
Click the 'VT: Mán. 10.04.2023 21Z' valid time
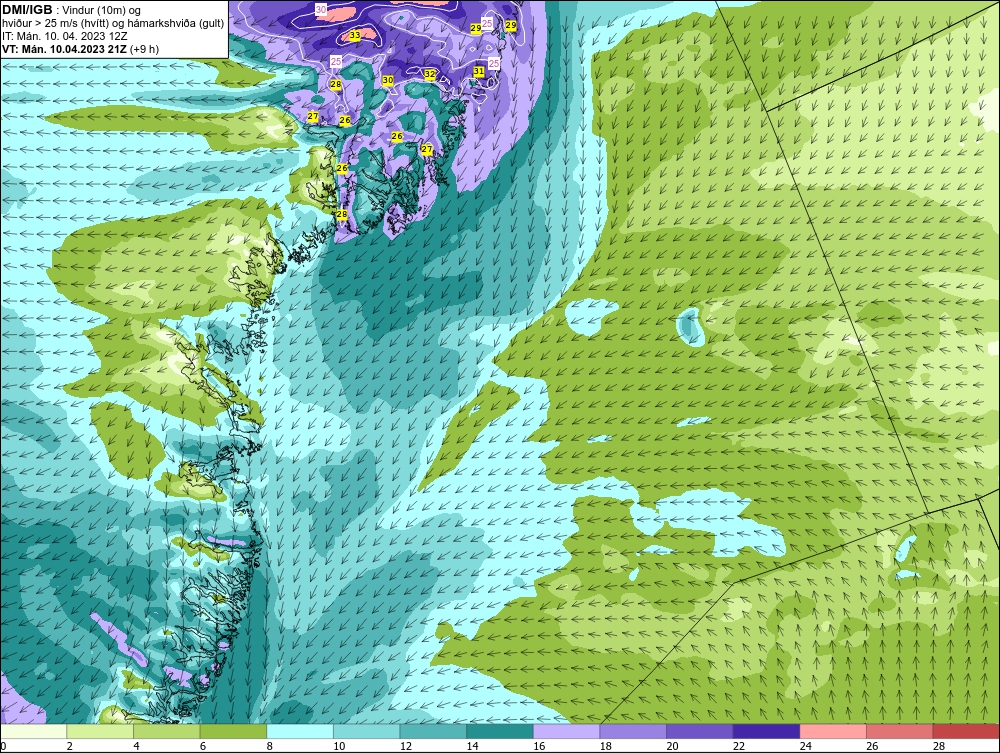pos(64,49)
